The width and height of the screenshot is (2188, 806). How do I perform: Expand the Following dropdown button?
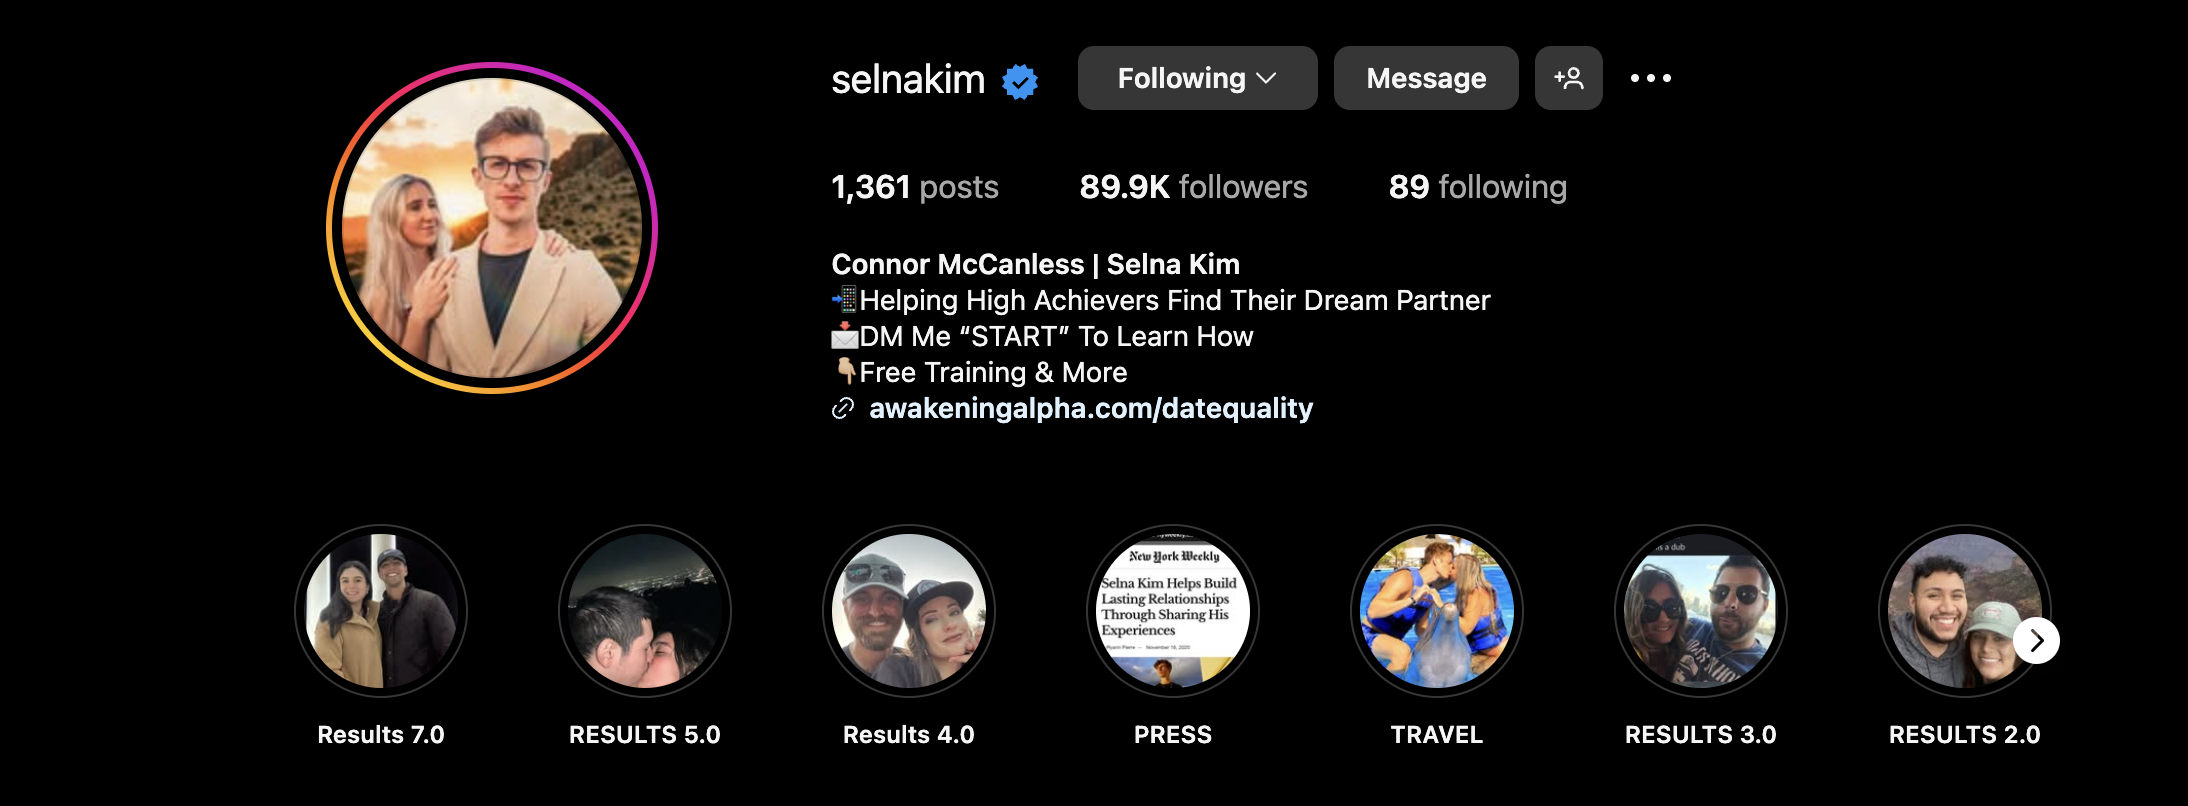pos(1197,78)
